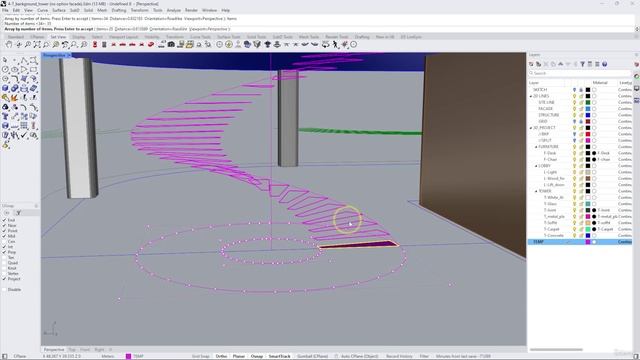Toggle the Project osnap checkbox
This screenshot has height=360, width=640.
pyautogui.click(x=4, y=279)
